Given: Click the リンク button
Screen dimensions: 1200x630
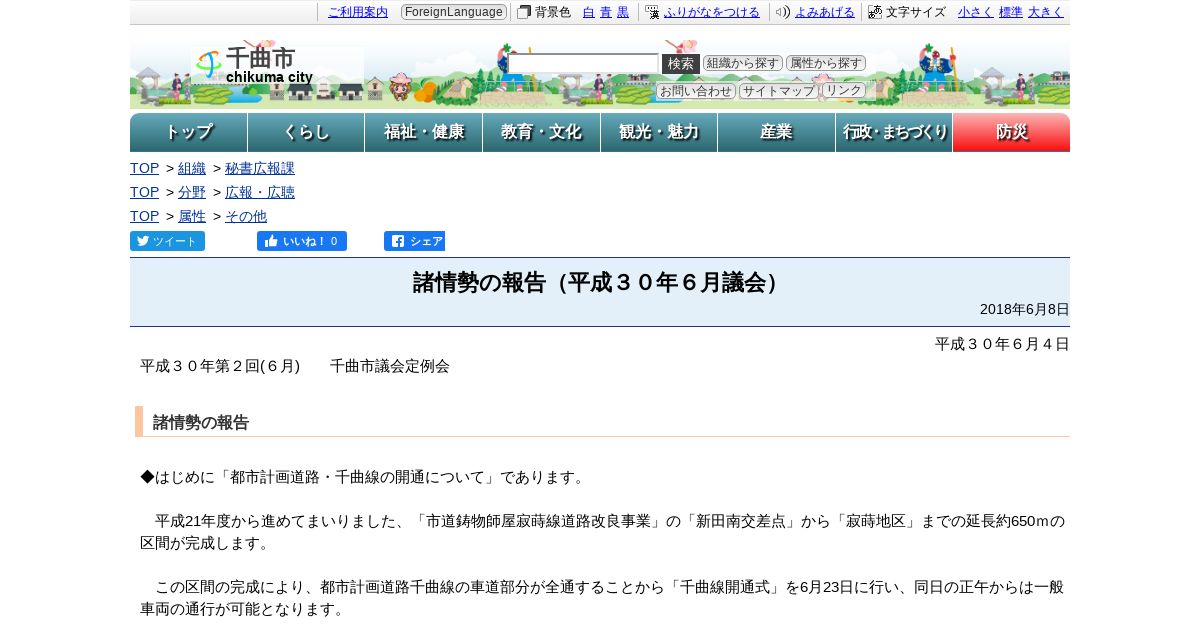Looking at the screenshot, I should click(x=844, y=91).
